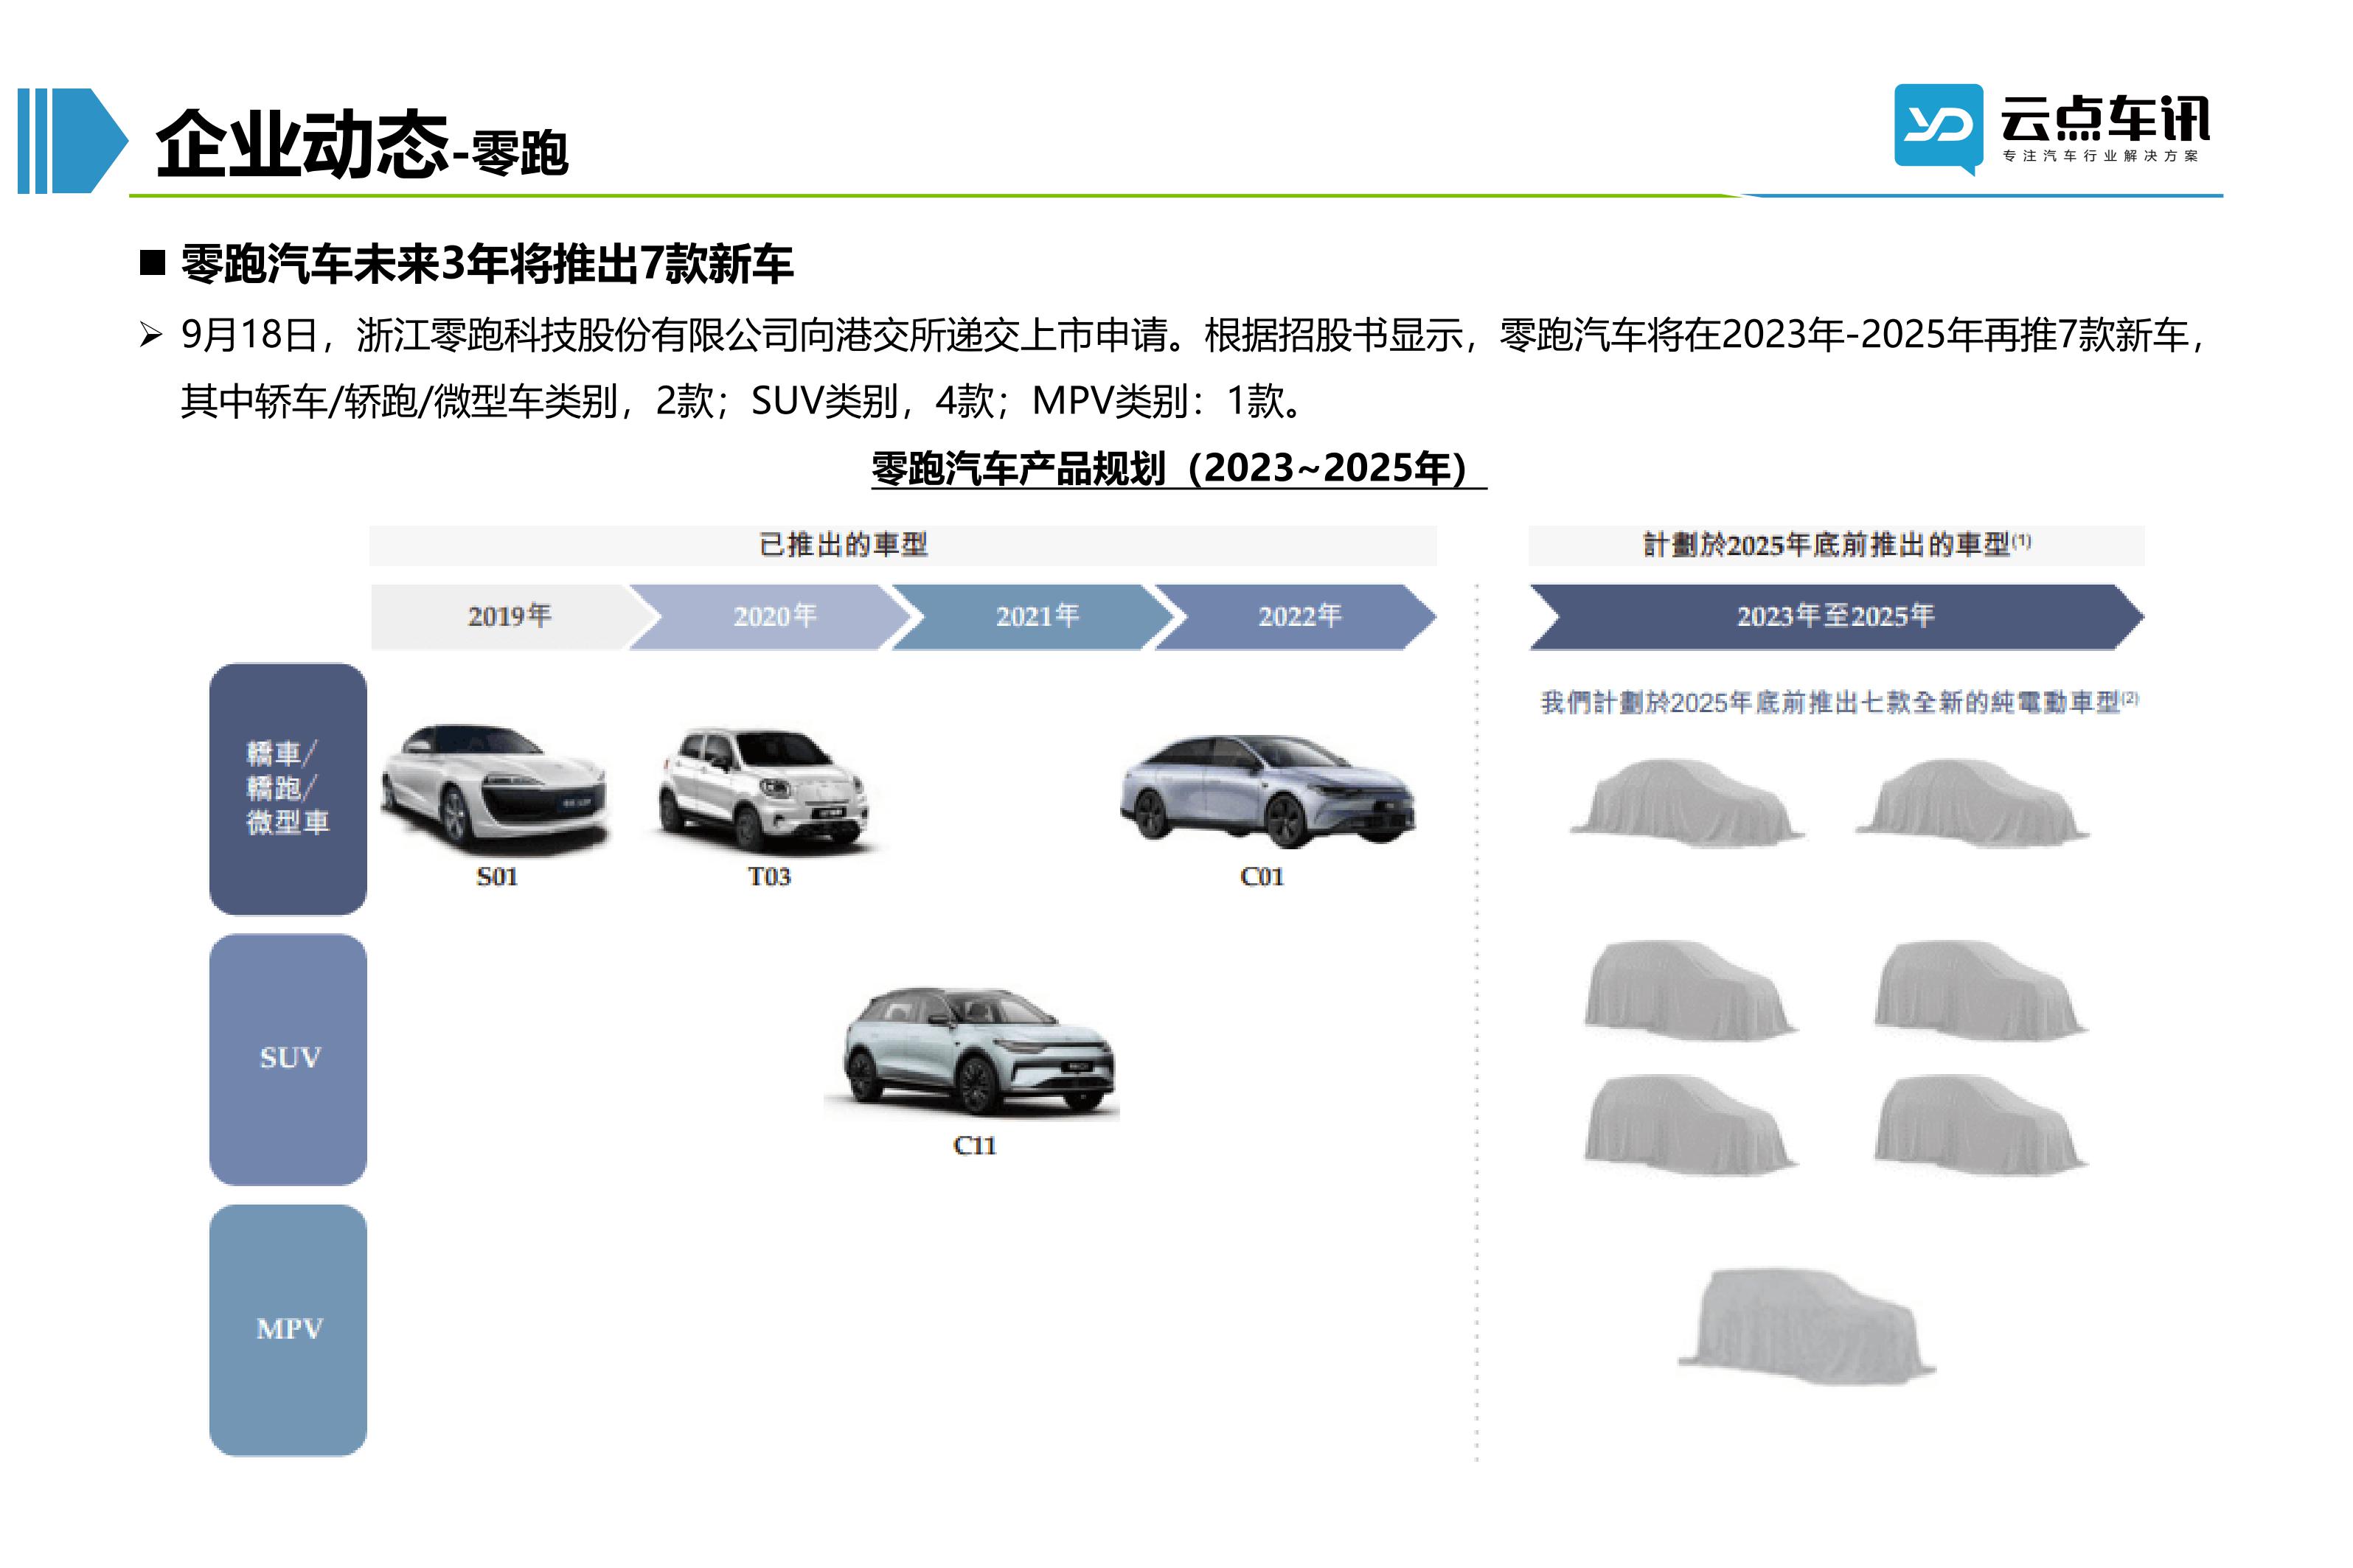
Task: Click the T03 label
Action: (769, 877)
